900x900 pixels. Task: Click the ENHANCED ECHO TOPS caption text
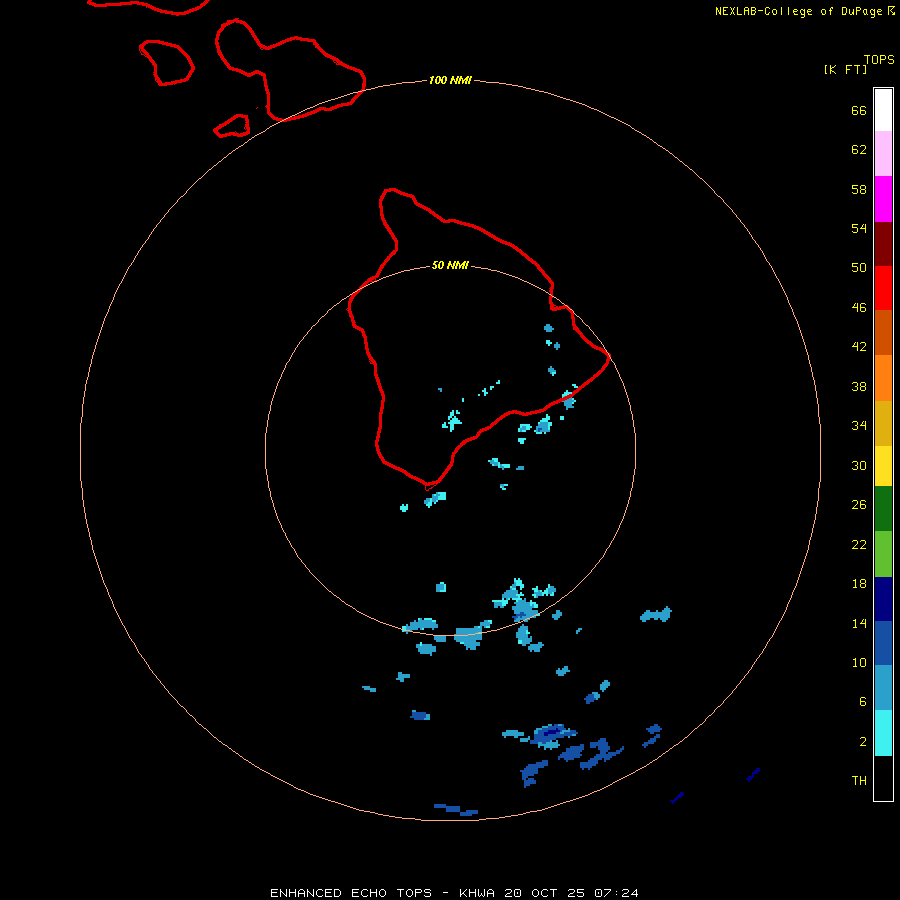point(351,893)
